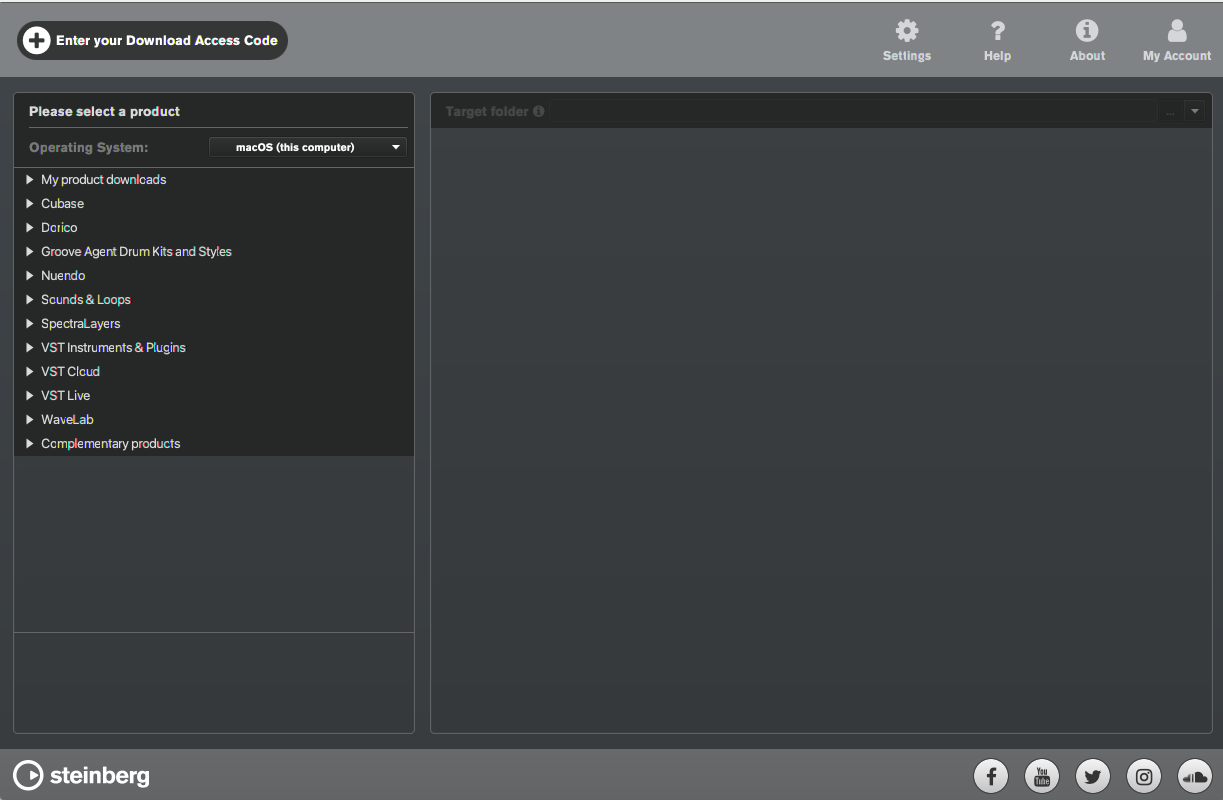Image resolution: width=1223 pixels, height=800 pixels.
Task: Click the Steinberg logo in the footer
Action: click(82, 775)
